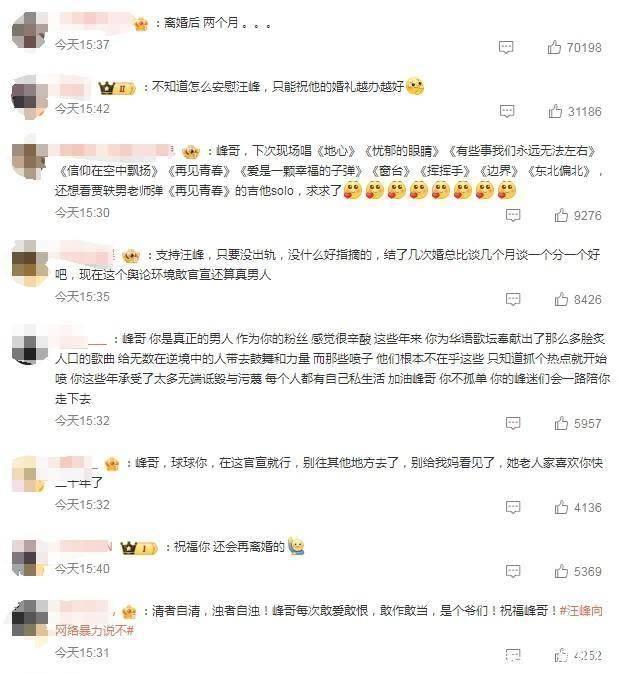Click the avatar of the 15:42 commenter
Viewport: 618px width, 673px height.
30,97
